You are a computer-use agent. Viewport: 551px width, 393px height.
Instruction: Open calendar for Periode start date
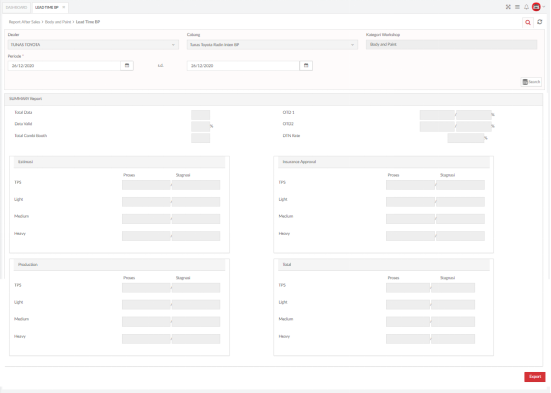click(127, 65)
